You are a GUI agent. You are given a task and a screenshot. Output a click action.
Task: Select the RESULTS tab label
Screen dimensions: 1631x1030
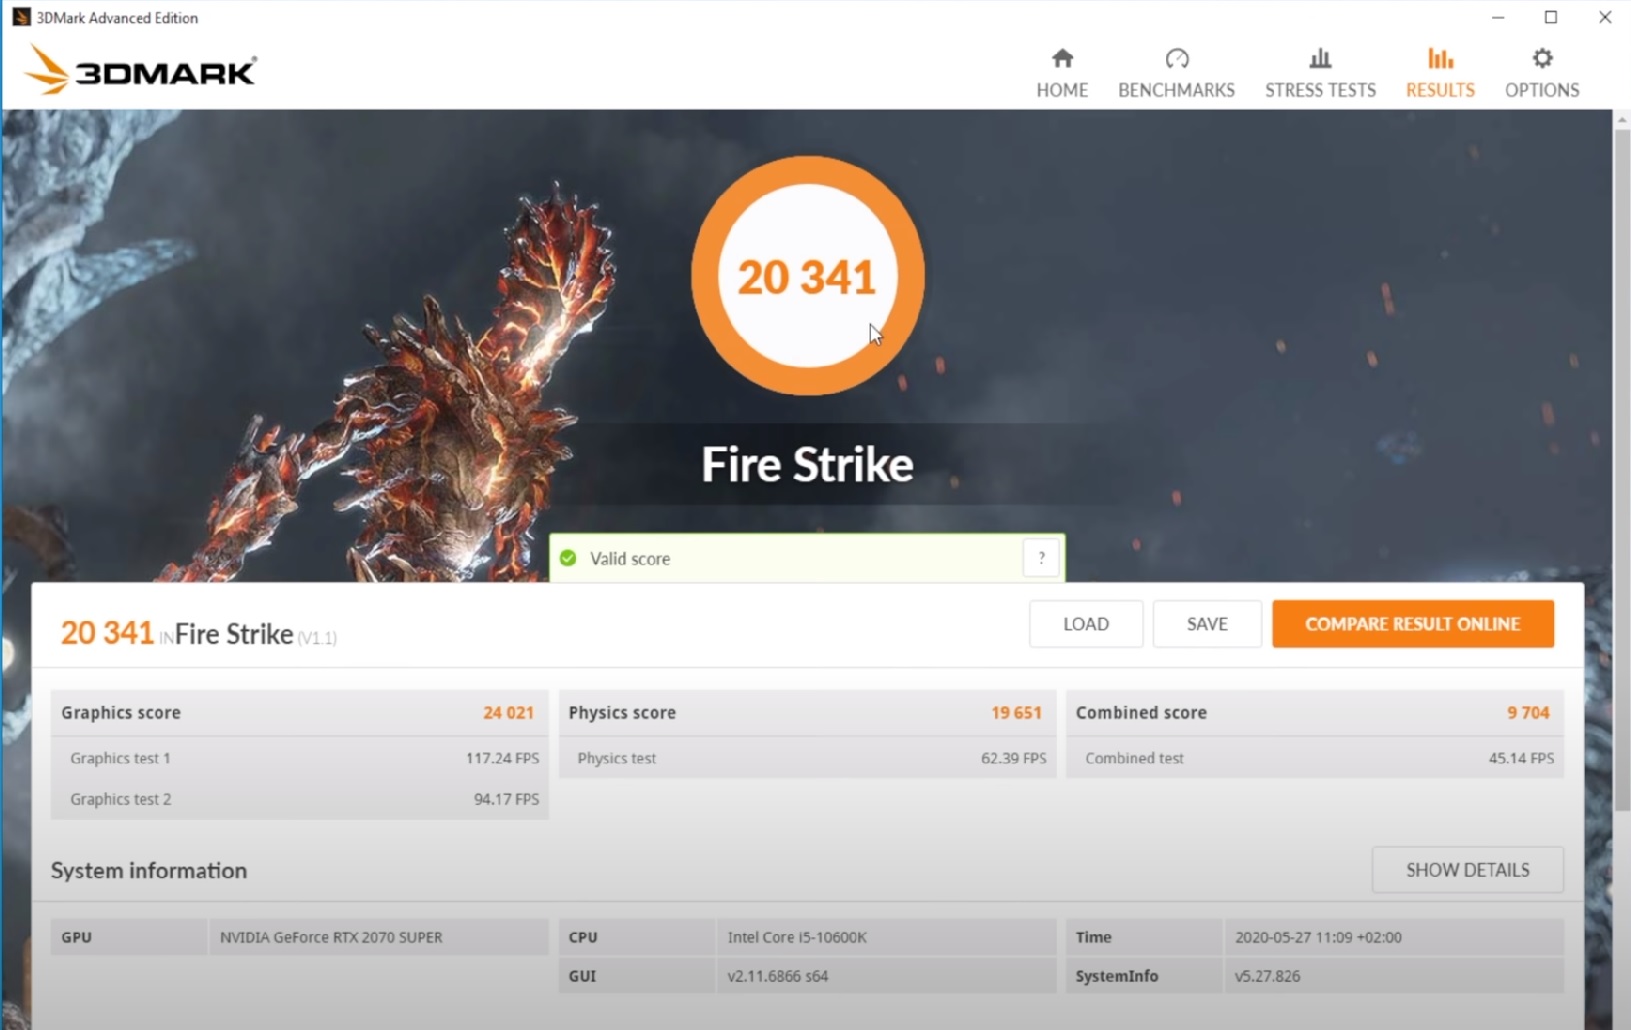tap(1440, 90)
